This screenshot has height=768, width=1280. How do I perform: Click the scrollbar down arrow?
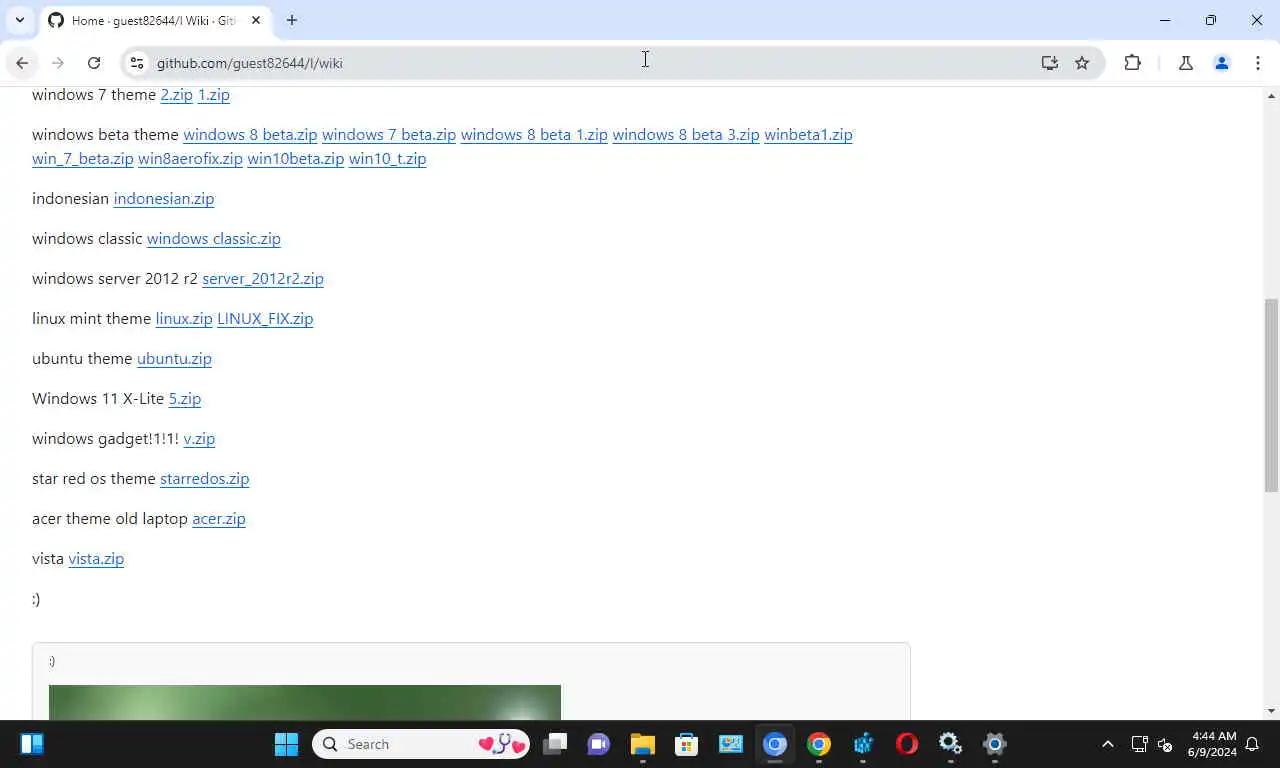pyautogui.click(x=1272, y=711)
